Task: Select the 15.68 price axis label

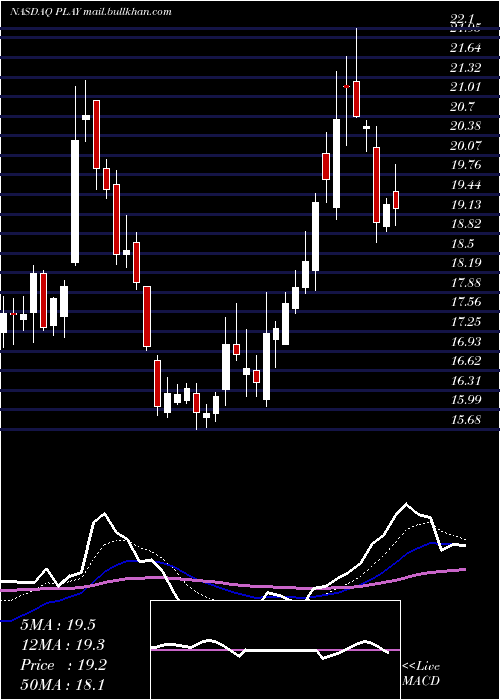Action: [466, 420]
